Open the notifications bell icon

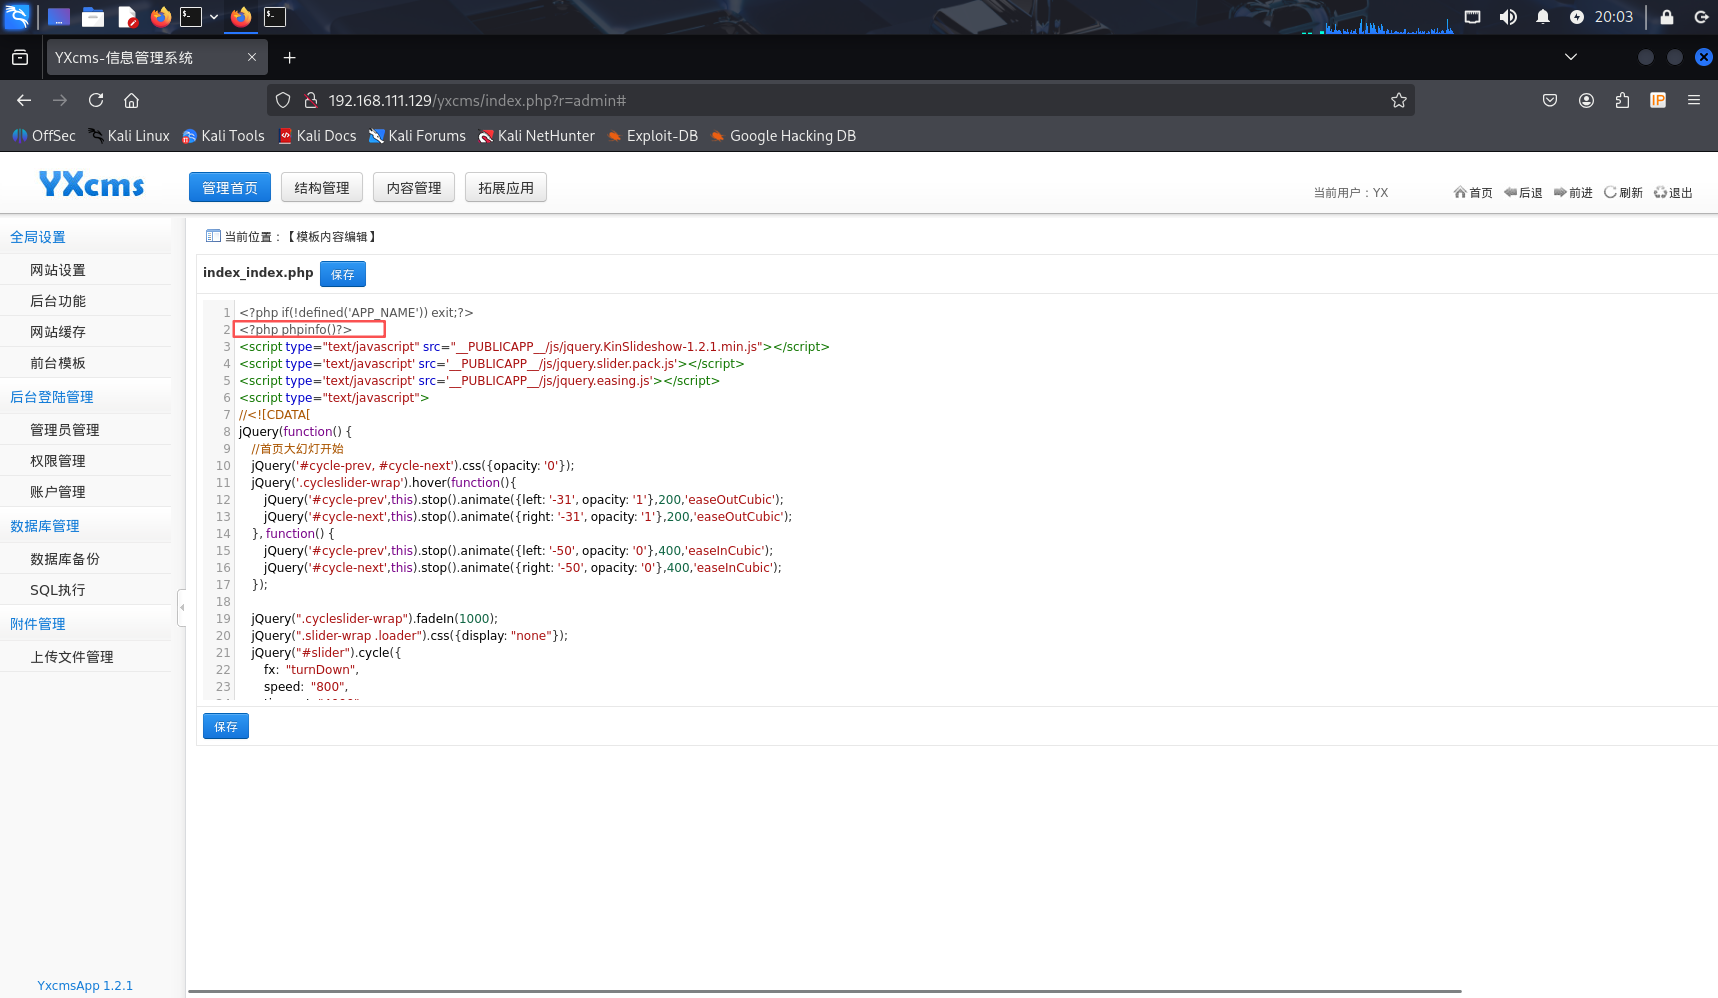(x=1543, y=17)
